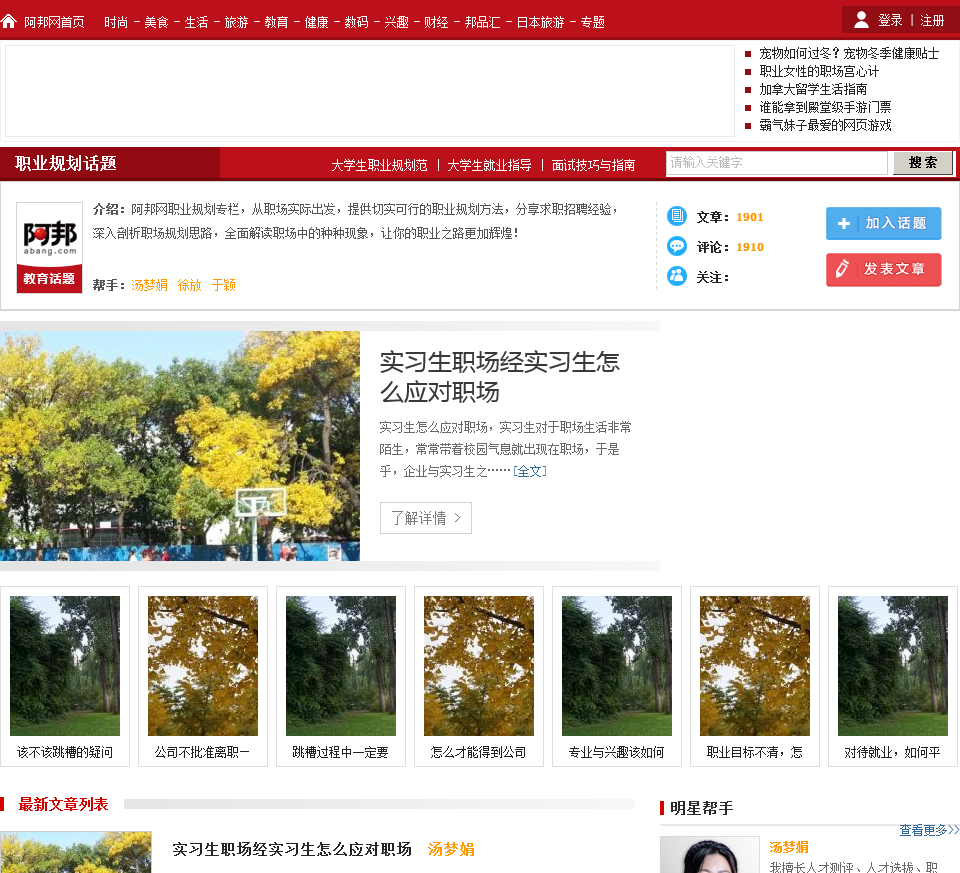Open the 时尚 navigation item

point(116,22)
